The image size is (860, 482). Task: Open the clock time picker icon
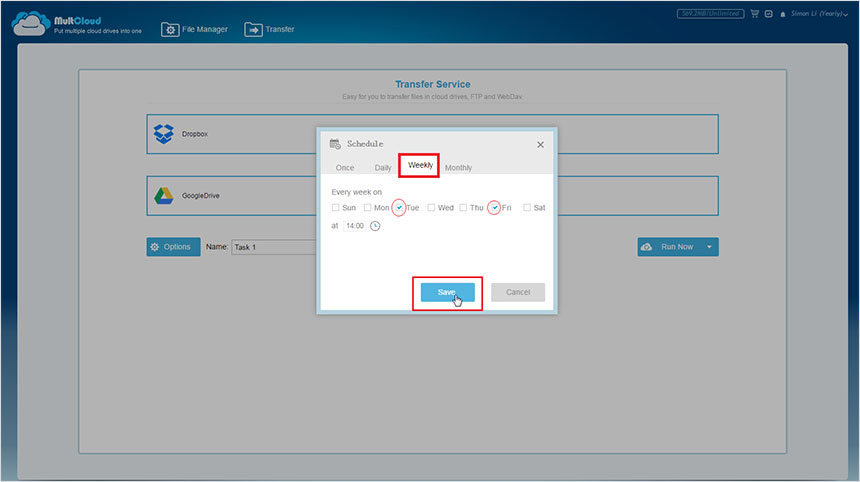375,226
